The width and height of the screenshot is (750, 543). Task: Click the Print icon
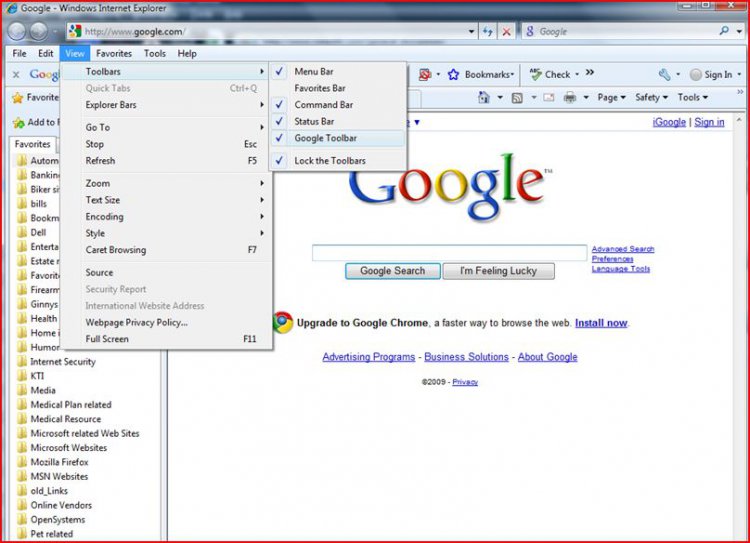point(570,98)
